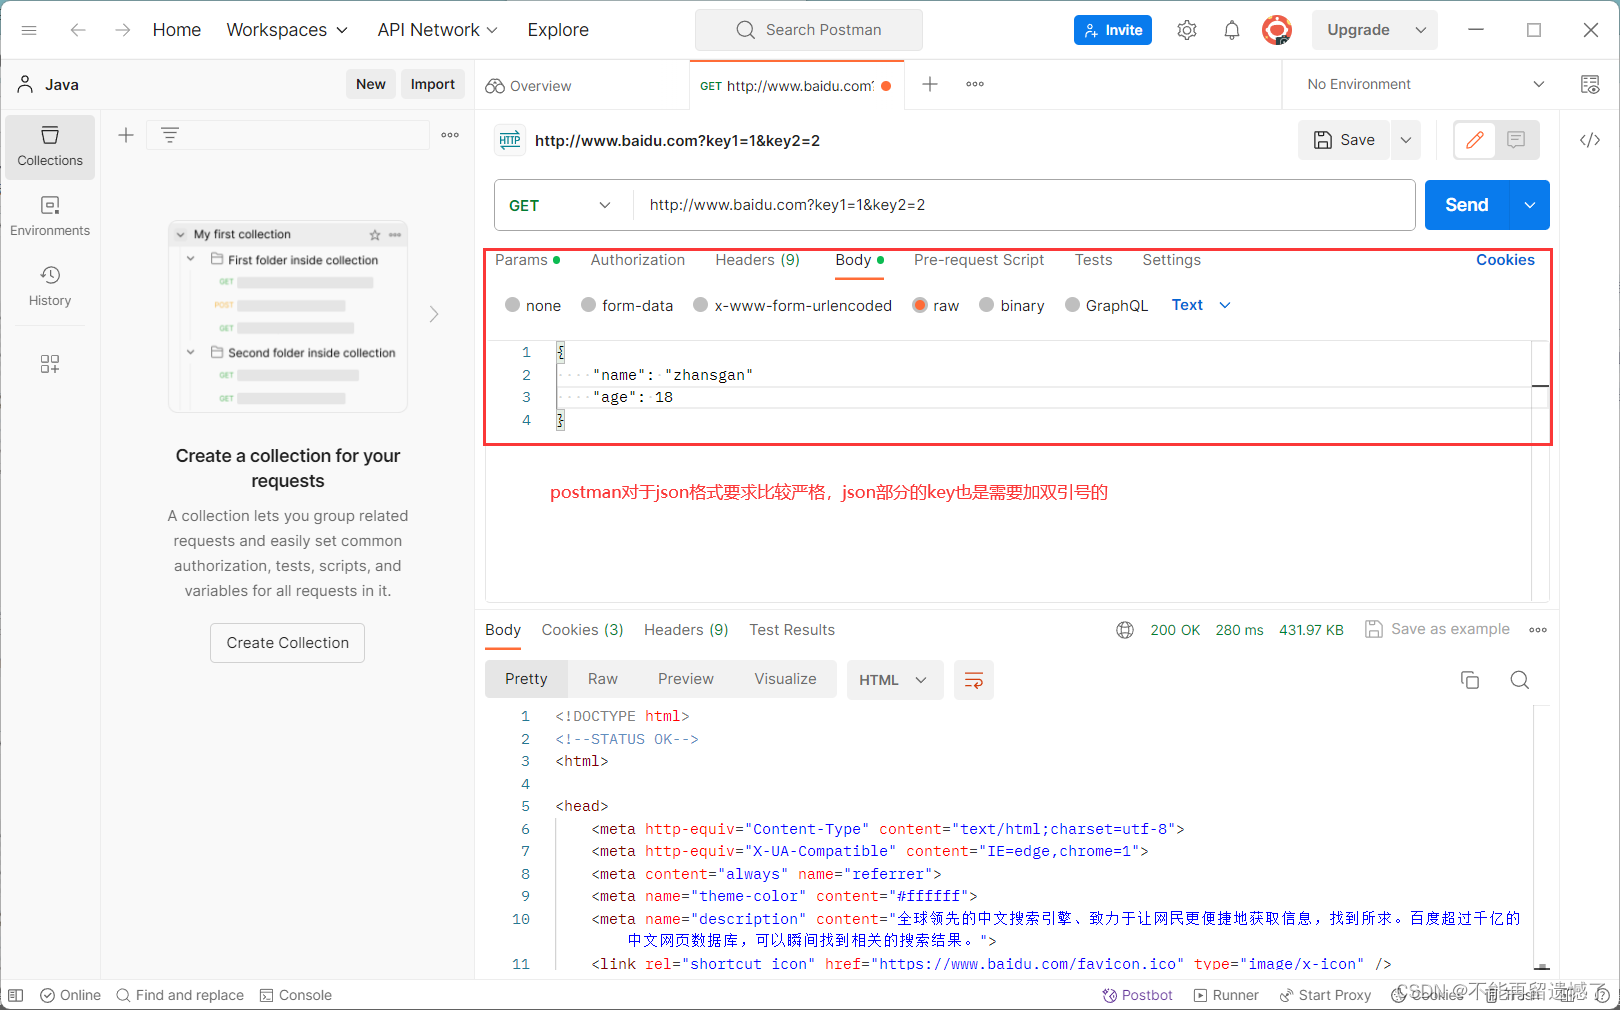Open environment quick look icon
Image resolution: width=1620 pixels, height=1010 pixels.
coord(1590,84)
